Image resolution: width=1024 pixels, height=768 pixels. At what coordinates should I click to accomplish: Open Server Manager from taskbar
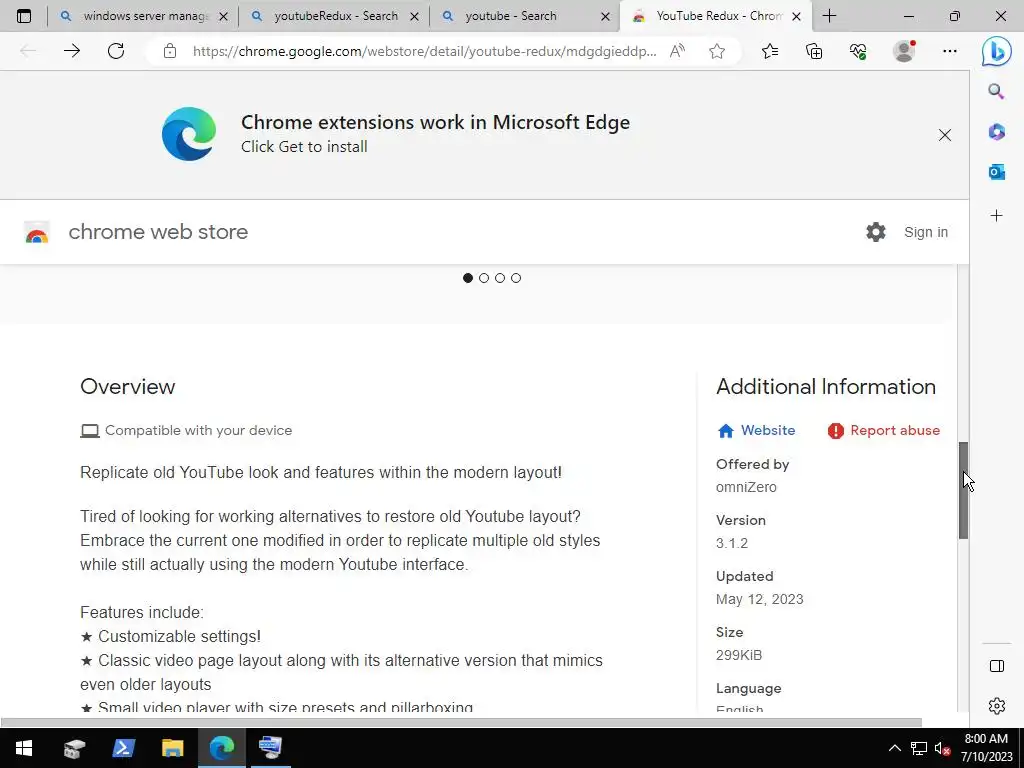pos(74,748)
